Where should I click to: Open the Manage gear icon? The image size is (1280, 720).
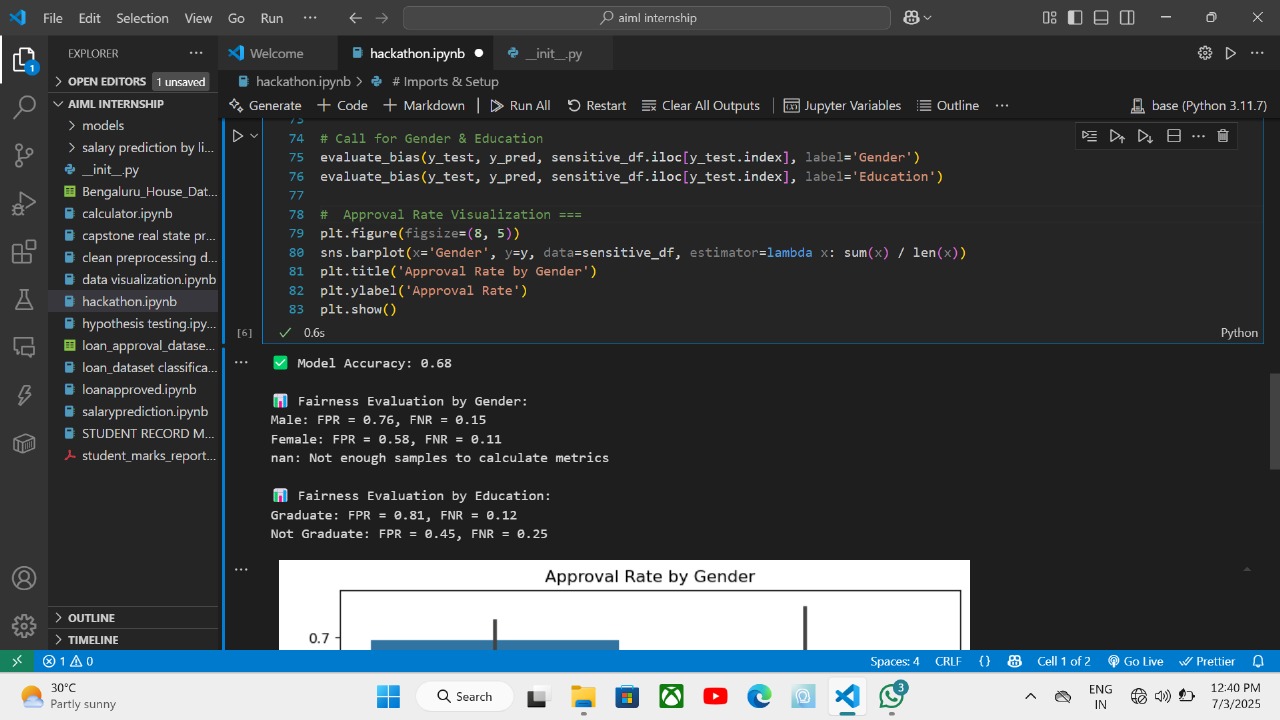(24, 625)
